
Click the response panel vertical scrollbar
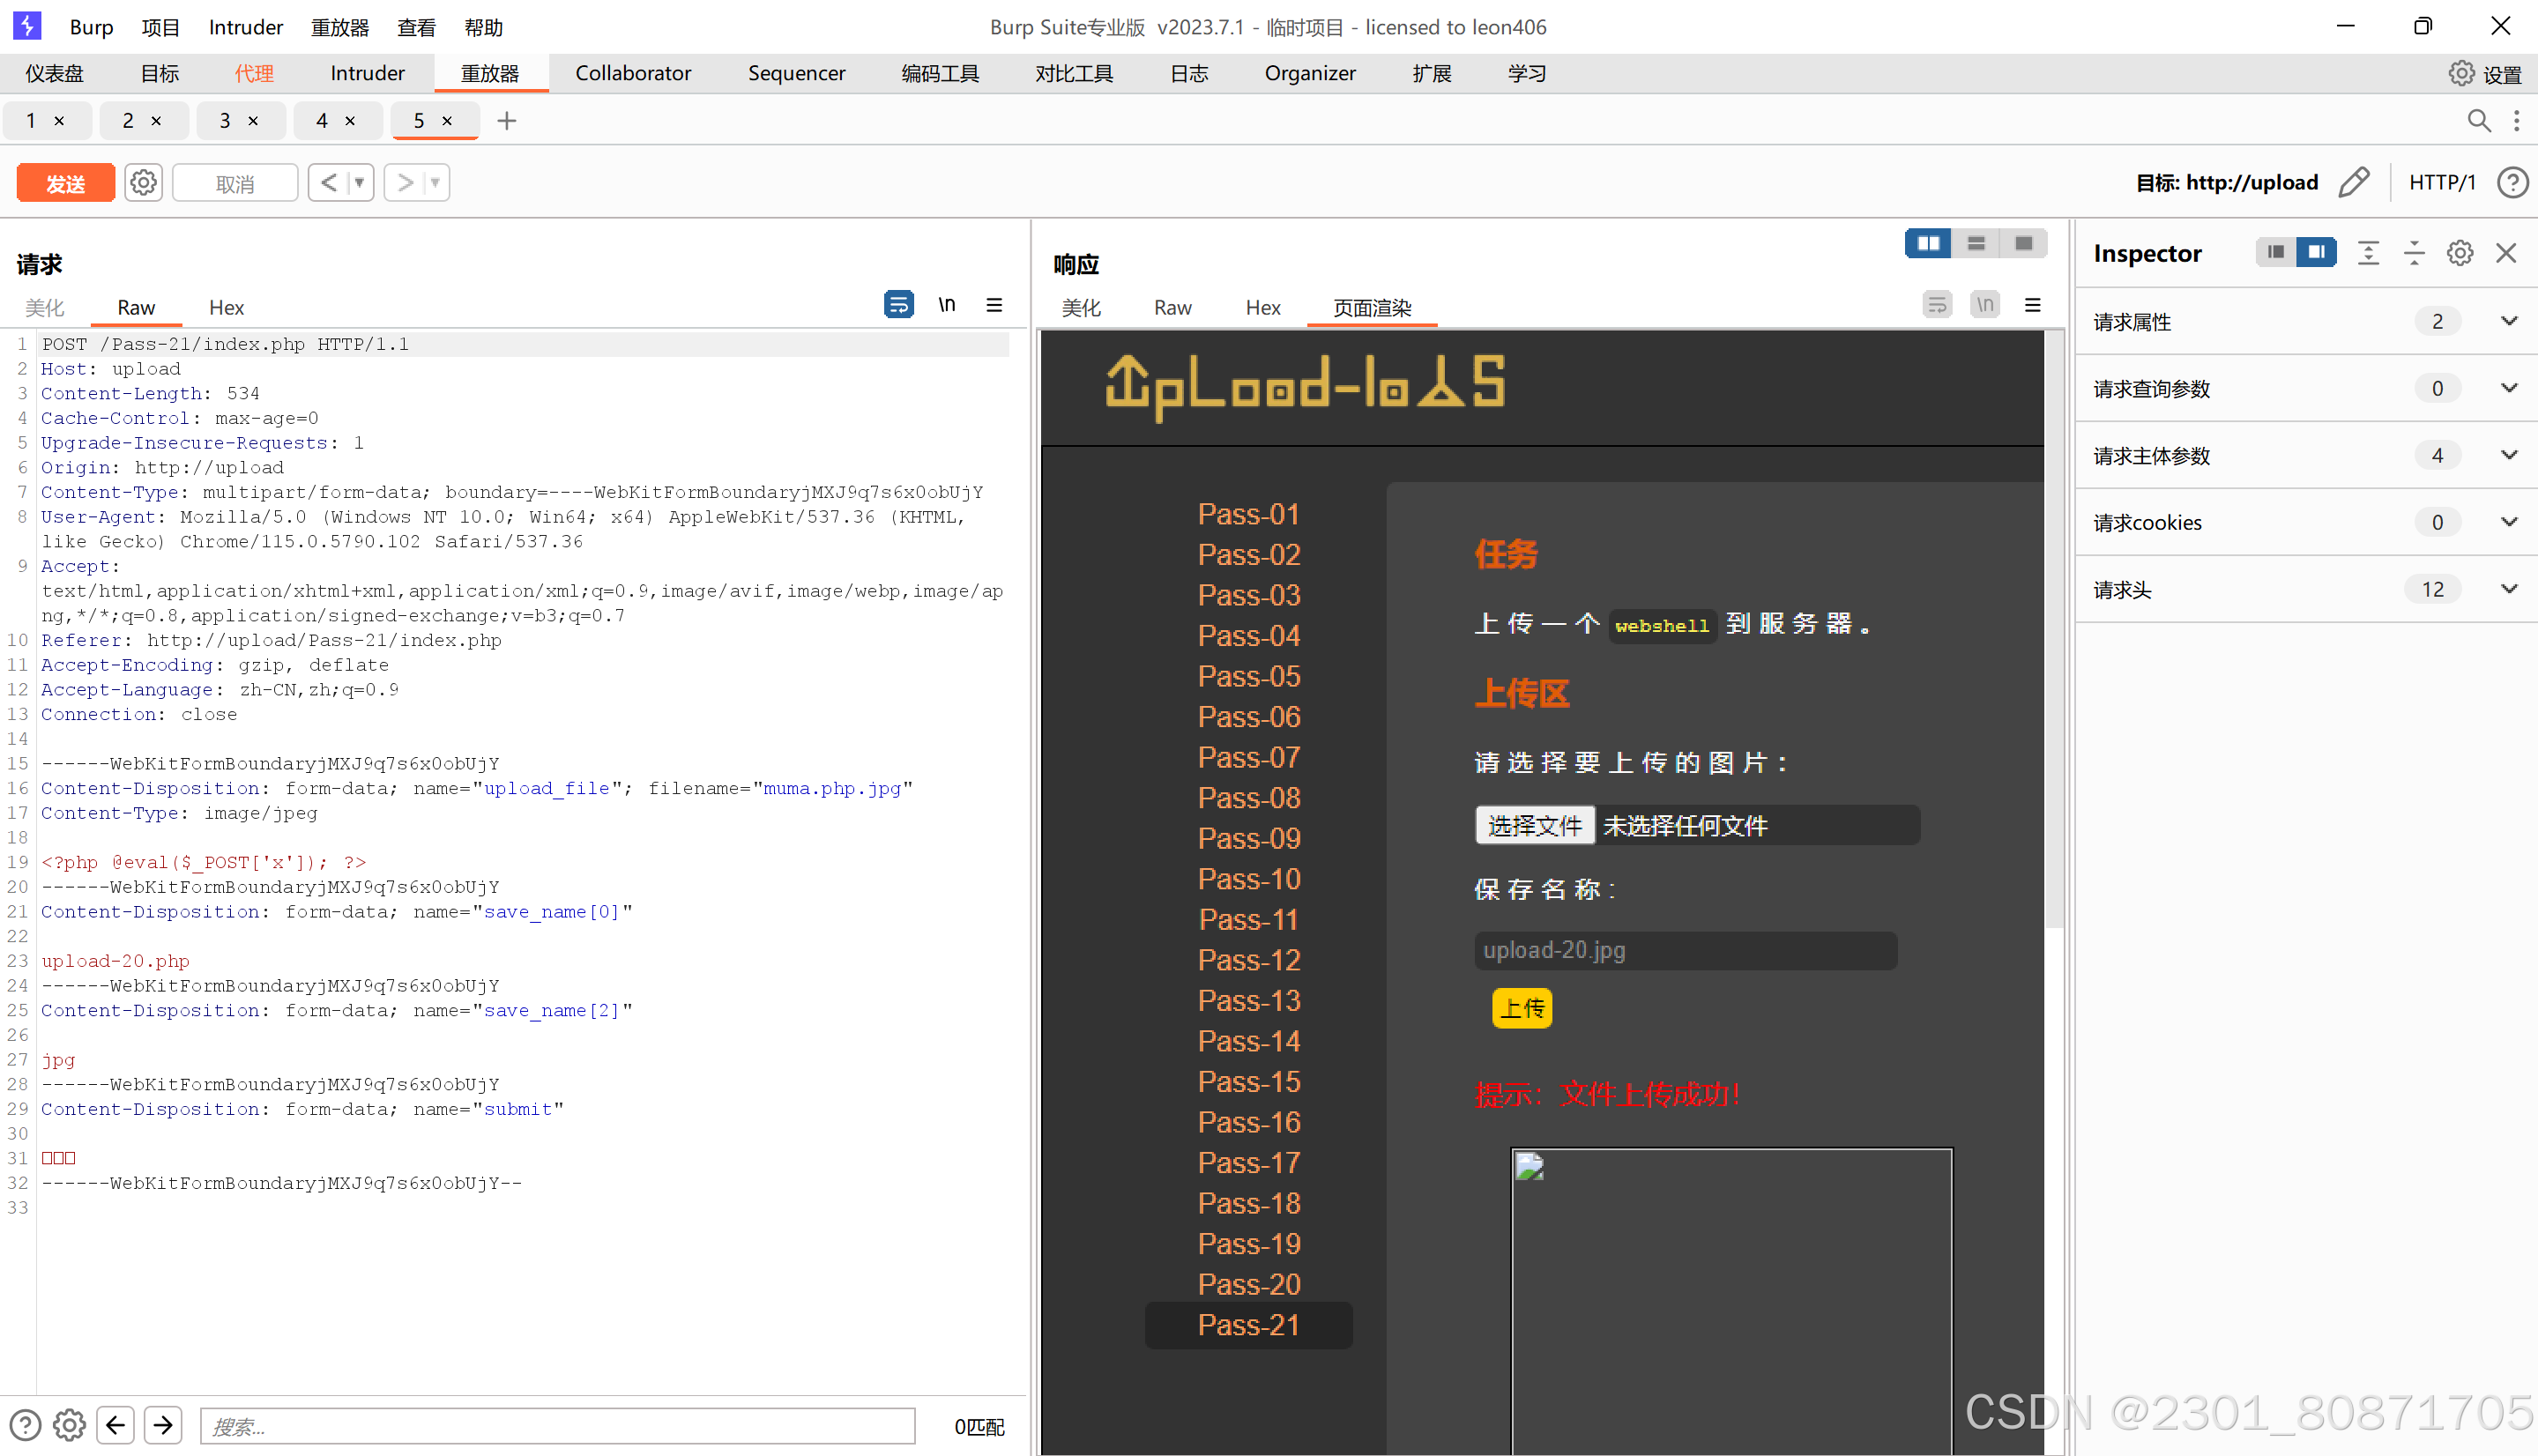[x=2054, y=630]
